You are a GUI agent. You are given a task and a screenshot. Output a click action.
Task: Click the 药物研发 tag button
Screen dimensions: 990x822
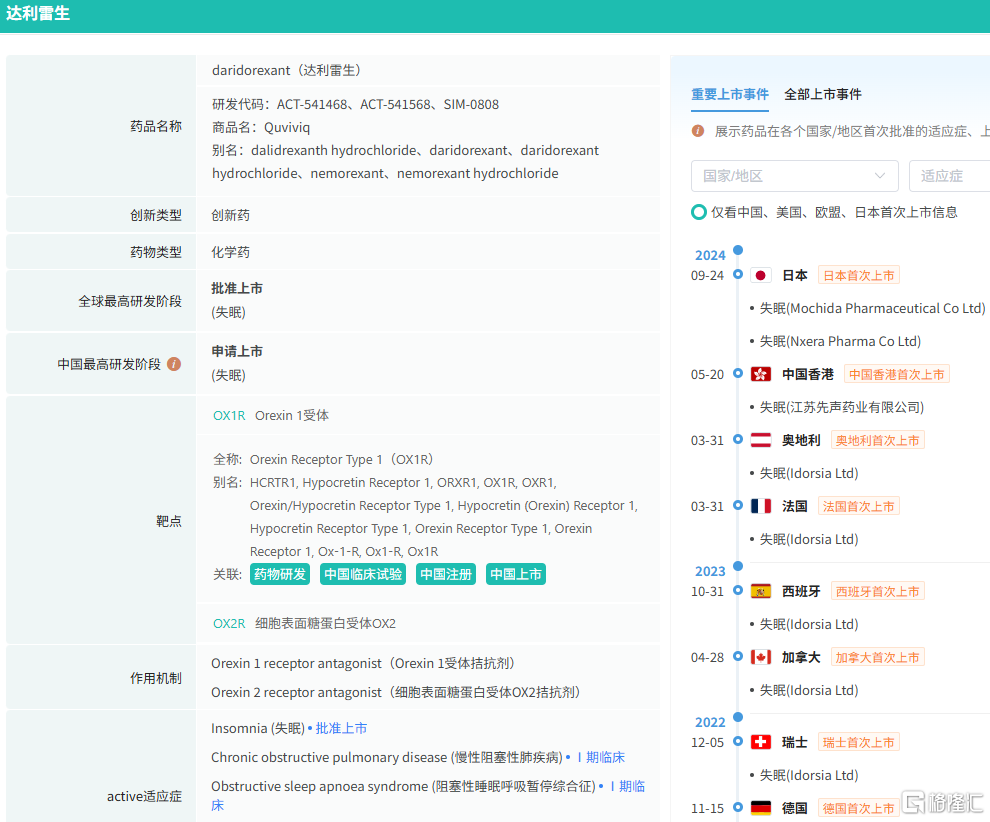pos(280,575)
